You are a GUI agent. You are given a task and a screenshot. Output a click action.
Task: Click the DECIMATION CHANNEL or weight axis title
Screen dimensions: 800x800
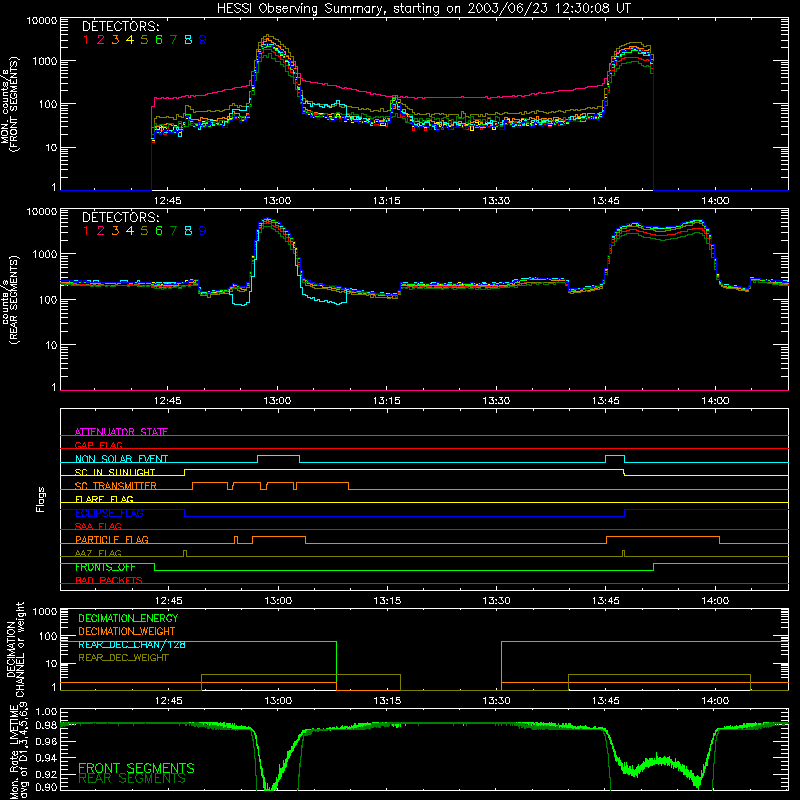pos(15,649)
